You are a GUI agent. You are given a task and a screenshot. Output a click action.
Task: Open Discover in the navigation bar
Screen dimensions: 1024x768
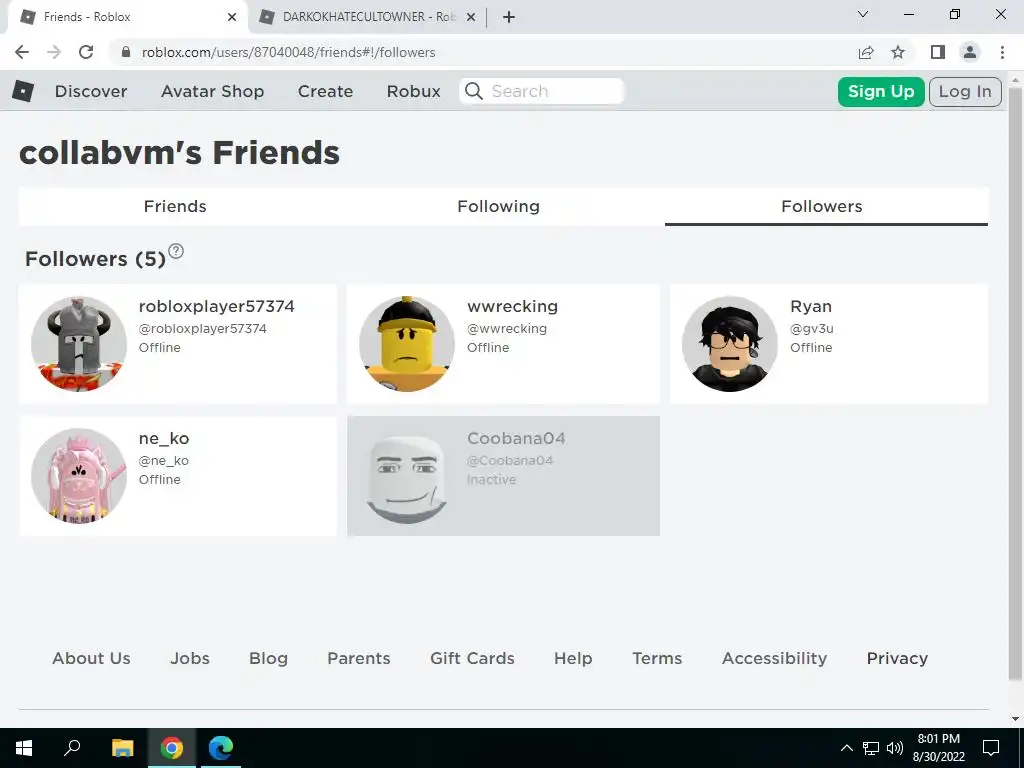(x=91, y=91)
